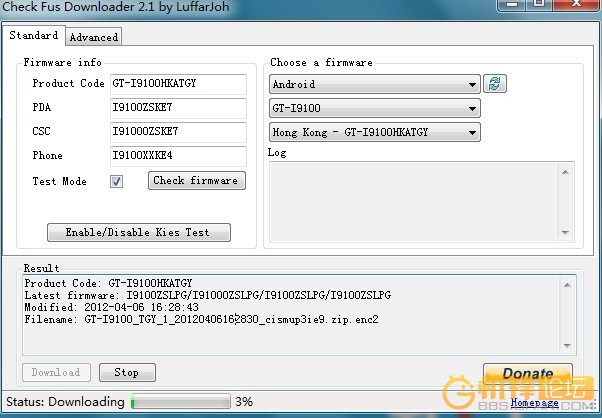The image size is (602, 418).
Task: Open the Homepage link
Action: pos(533,403)
